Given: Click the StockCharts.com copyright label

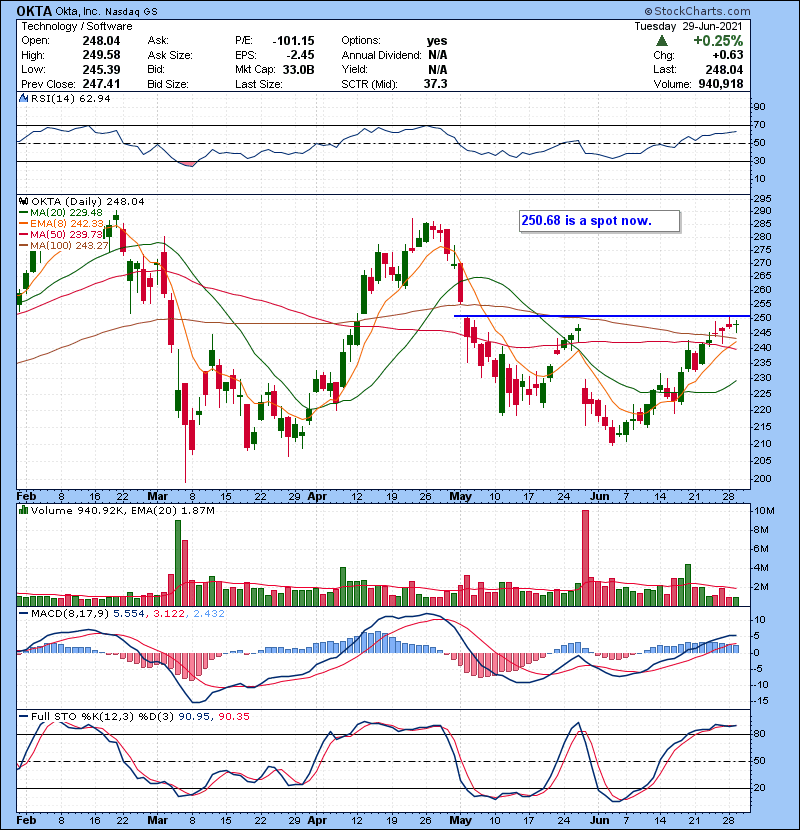Looking at the screenshot, I should 697,11.
